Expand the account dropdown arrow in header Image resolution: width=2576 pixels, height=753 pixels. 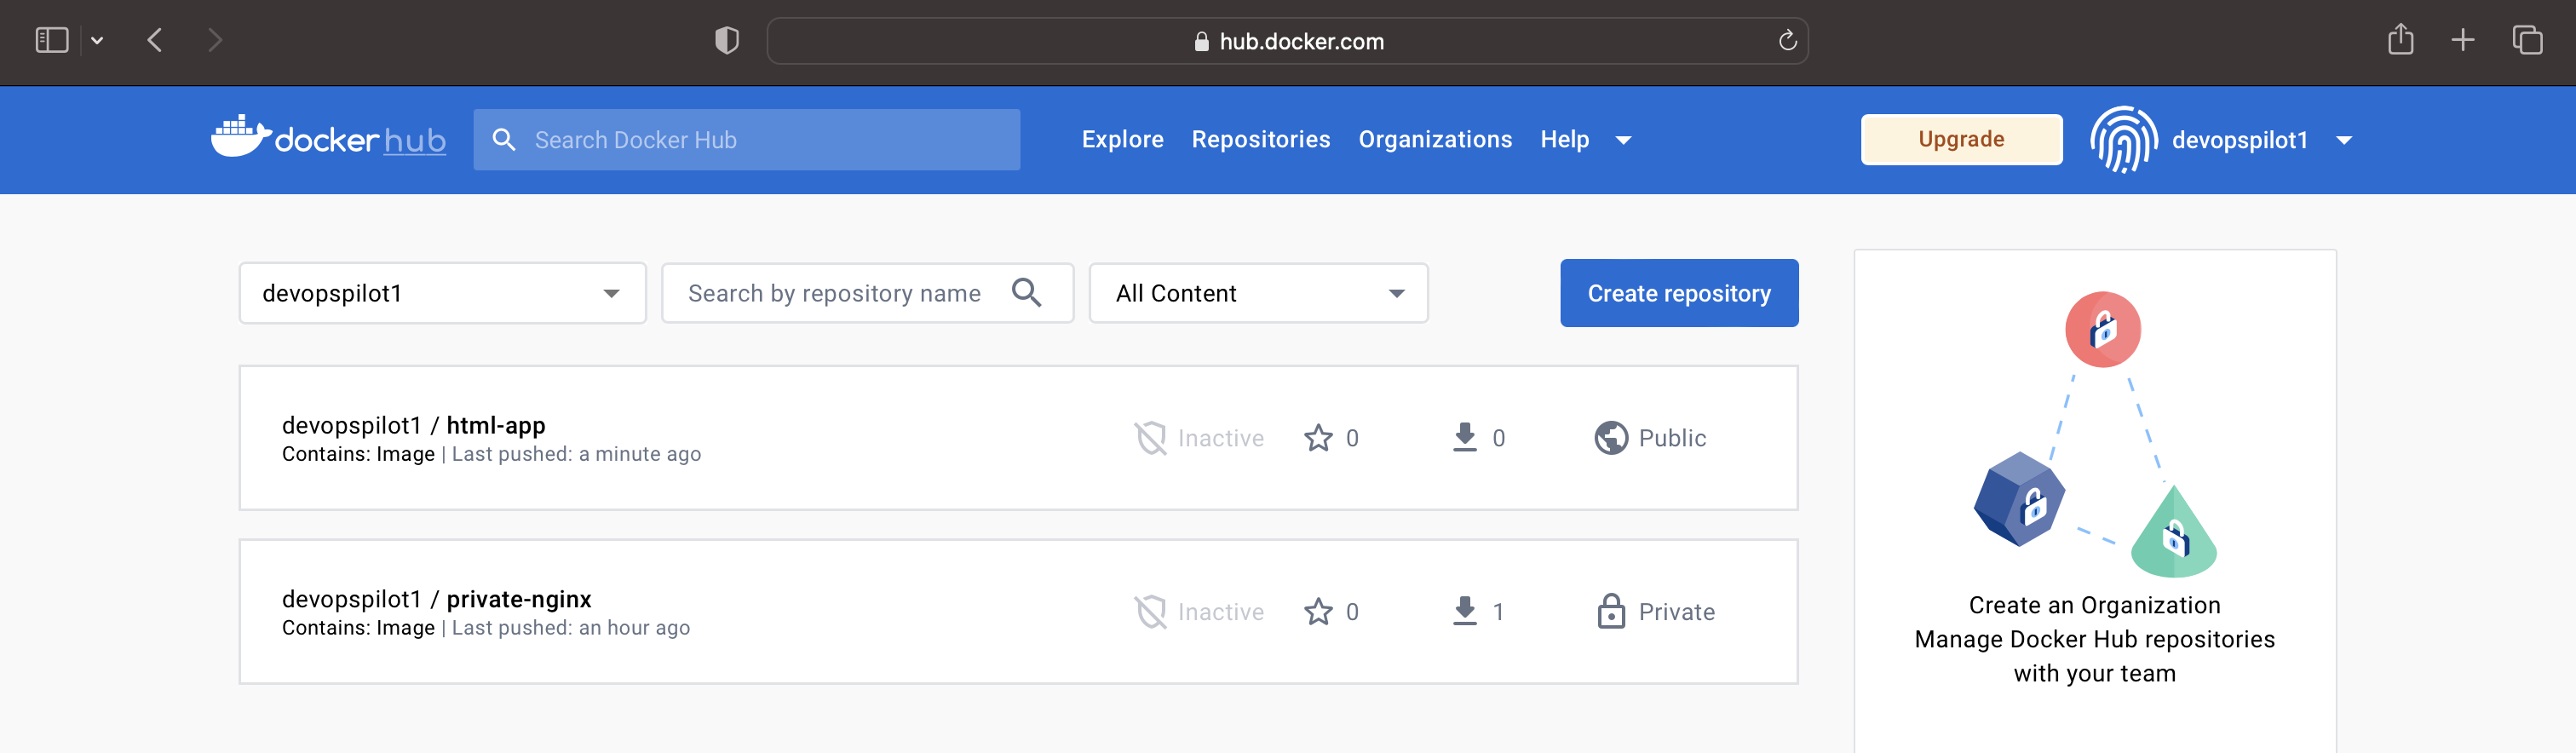pos(2344,140)
